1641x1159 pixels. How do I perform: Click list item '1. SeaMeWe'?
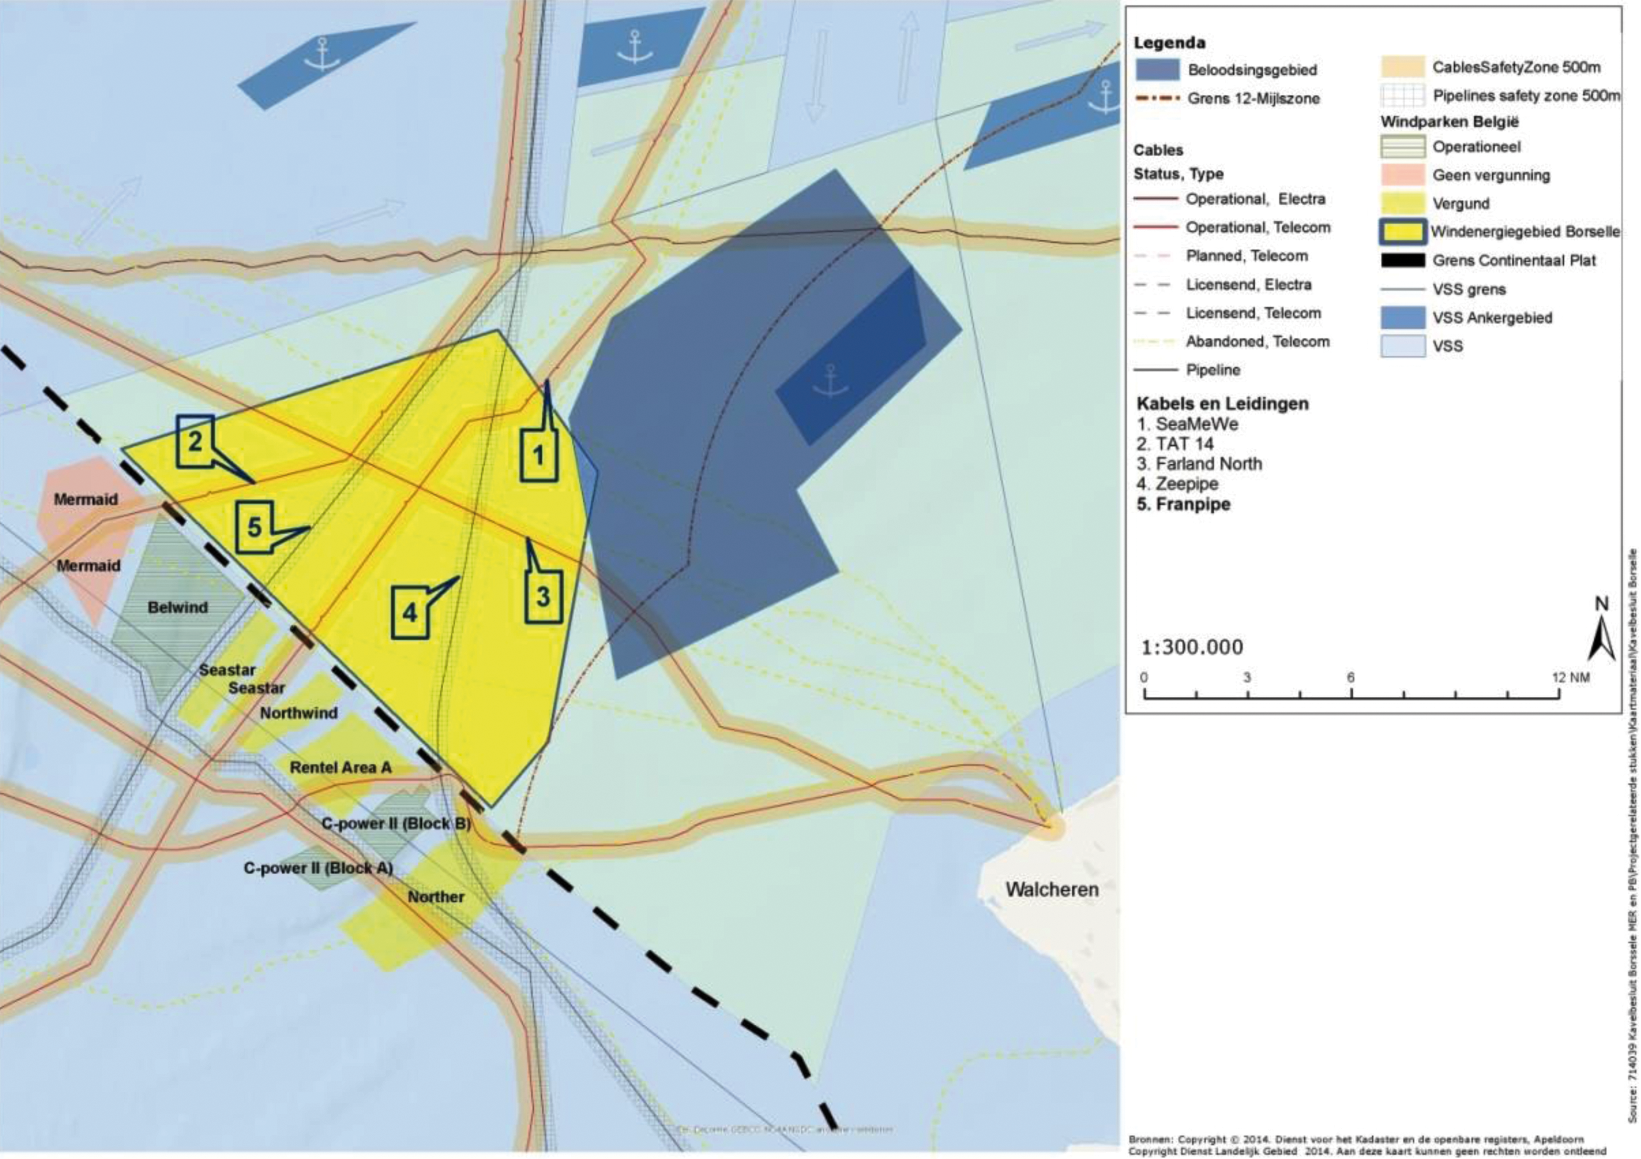tap(1187, 424)
